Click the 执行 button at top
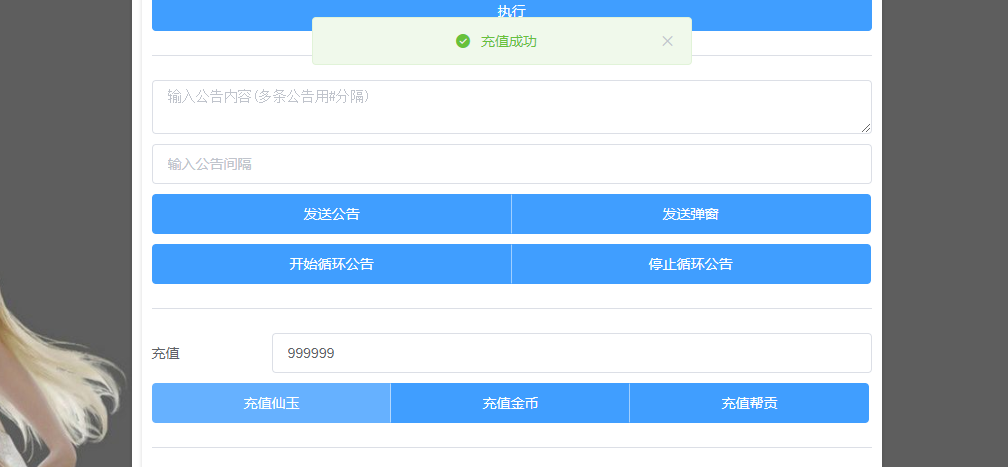This screenshot has width=1008, height=467. point(512,12)
